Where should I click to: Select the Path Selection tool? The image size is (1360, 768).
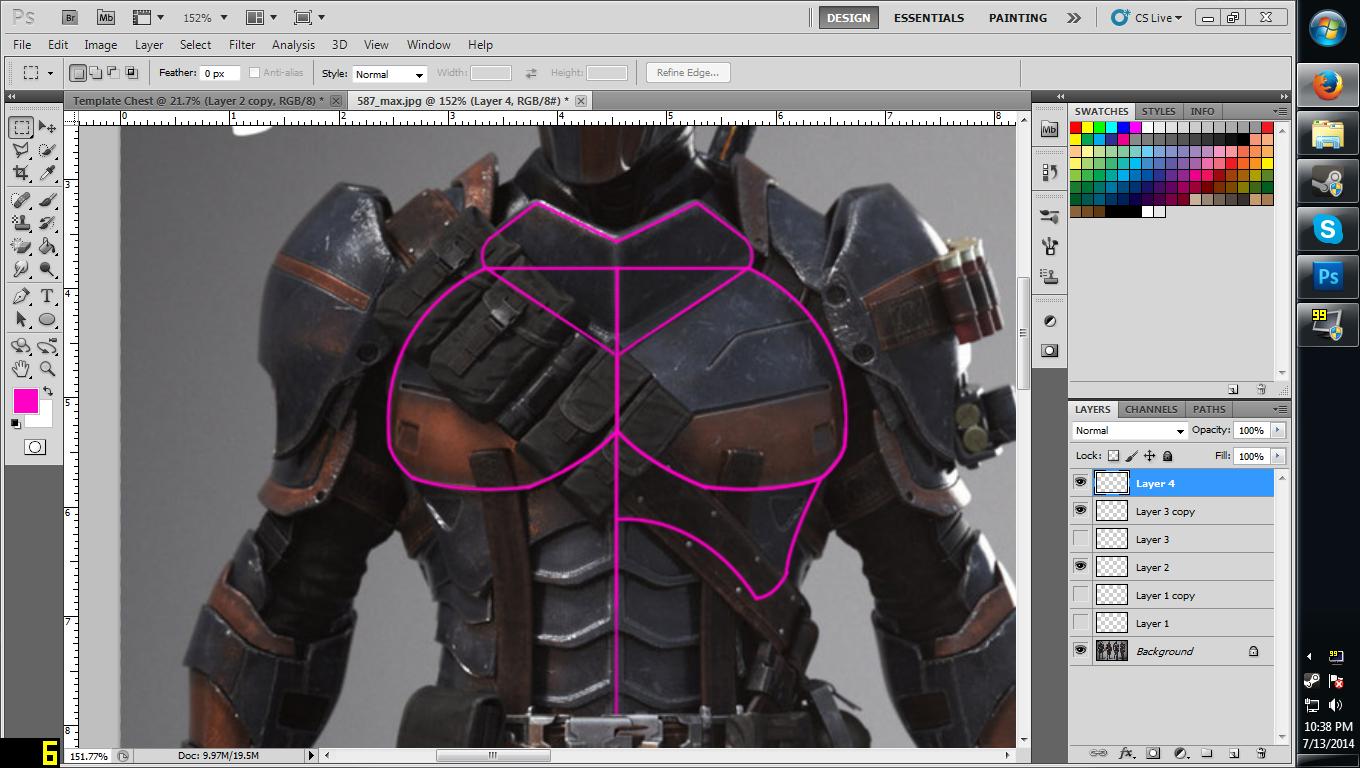[x=21, y=320]
